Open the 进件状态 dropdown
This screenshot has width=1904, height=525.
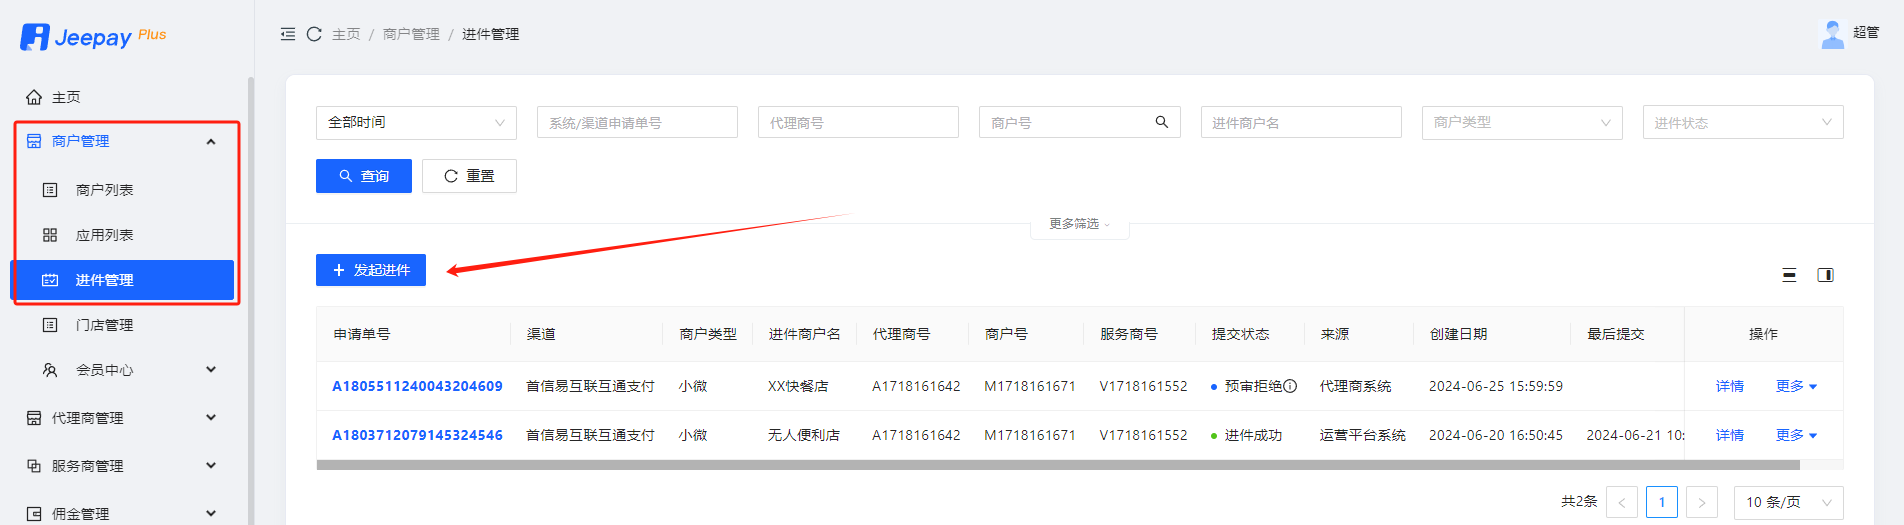[x=1742, y=122]
